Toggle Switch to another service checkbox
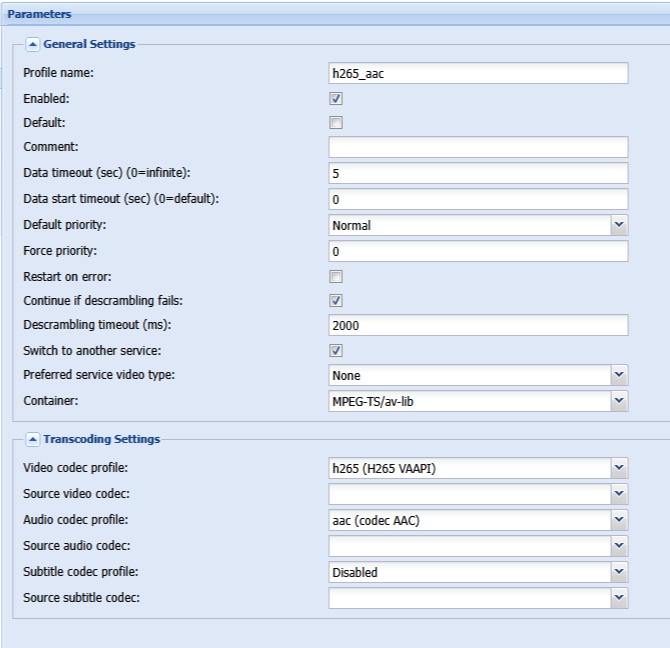Image resolution: width=670 pixels, height=648 pixels. point(336,351)
